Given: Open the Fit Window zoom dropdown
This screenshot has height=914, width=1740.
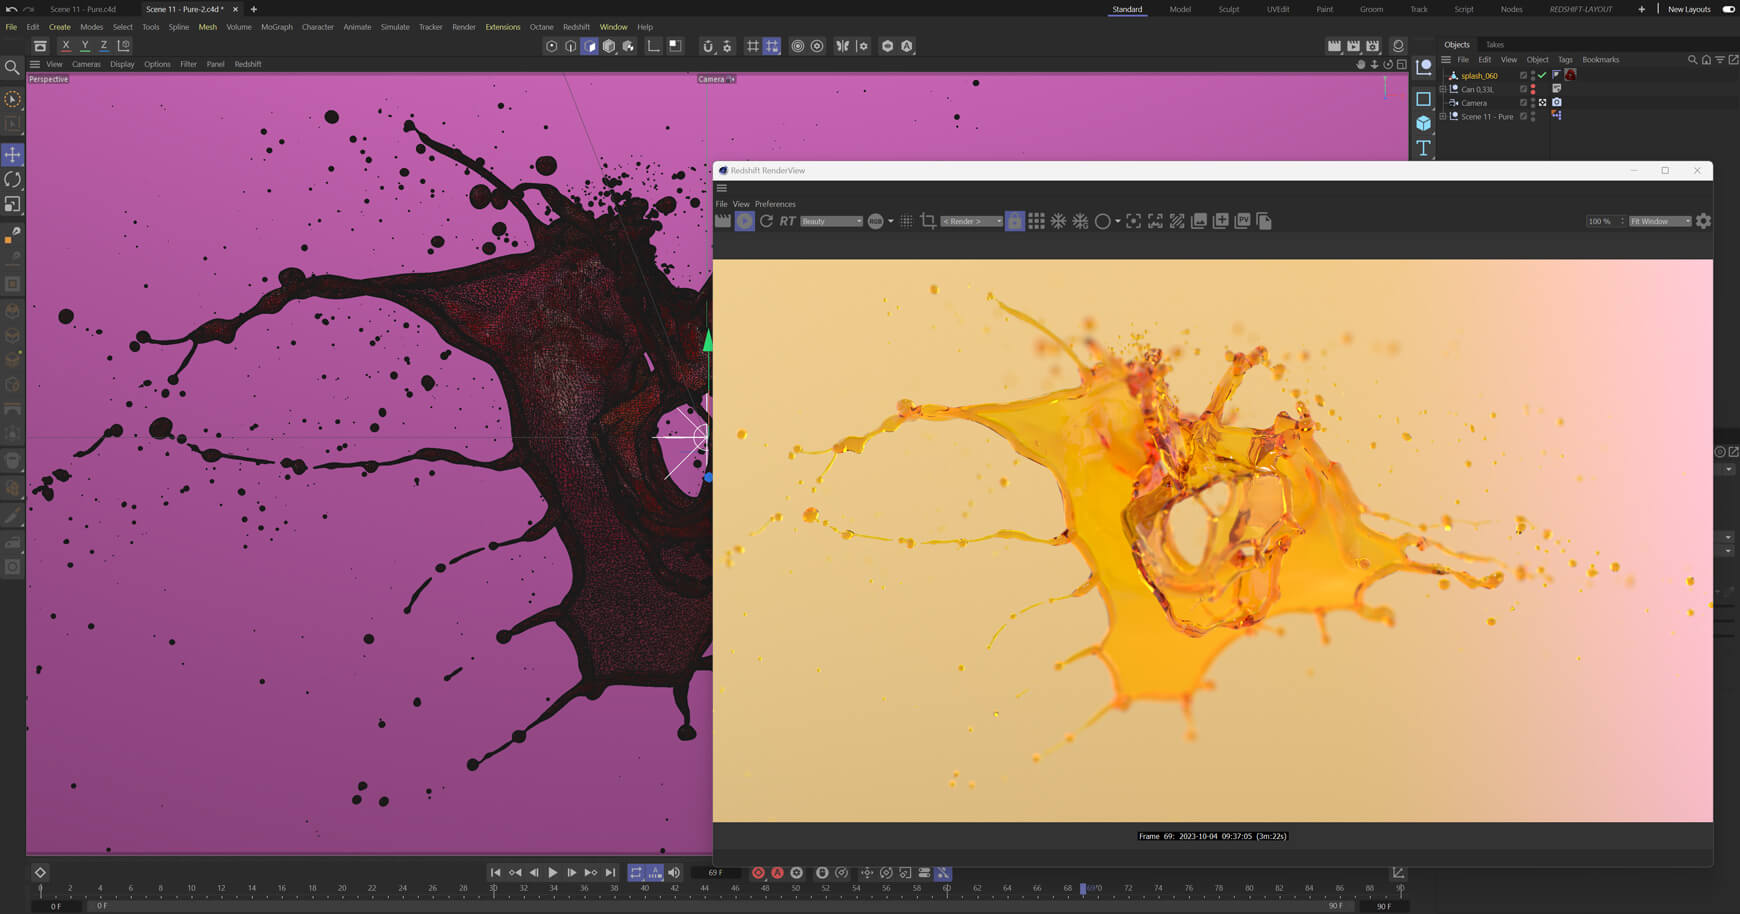Looking at the screenshot, I should tap(1659, 221).
